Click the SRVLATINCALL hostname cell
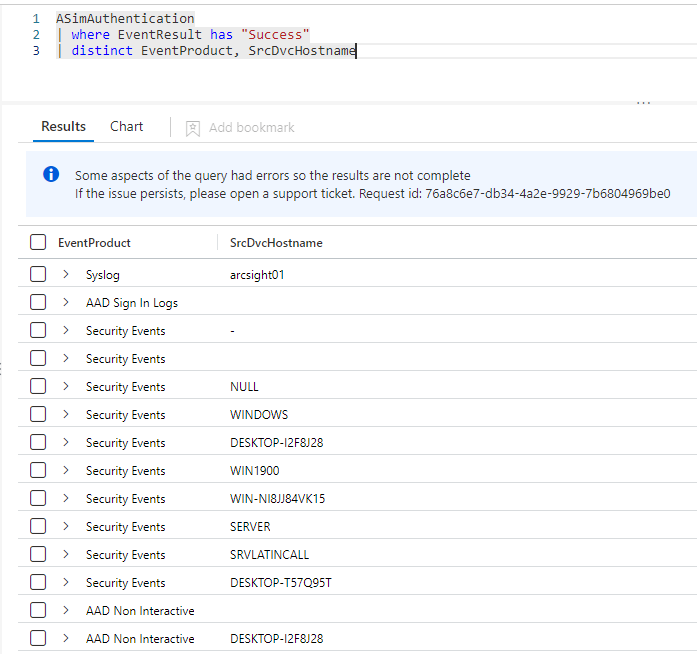Screen dimensions: 697x654 pos(269,555)
